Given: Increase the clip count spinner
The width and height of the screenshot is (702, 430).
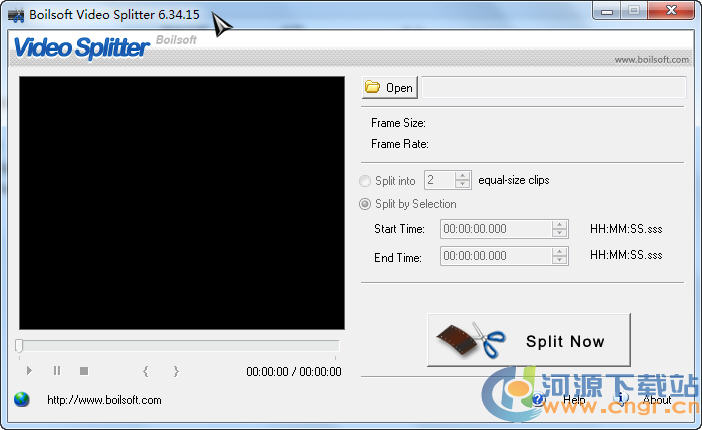Looking at the screenshot, I should [462, 176].
